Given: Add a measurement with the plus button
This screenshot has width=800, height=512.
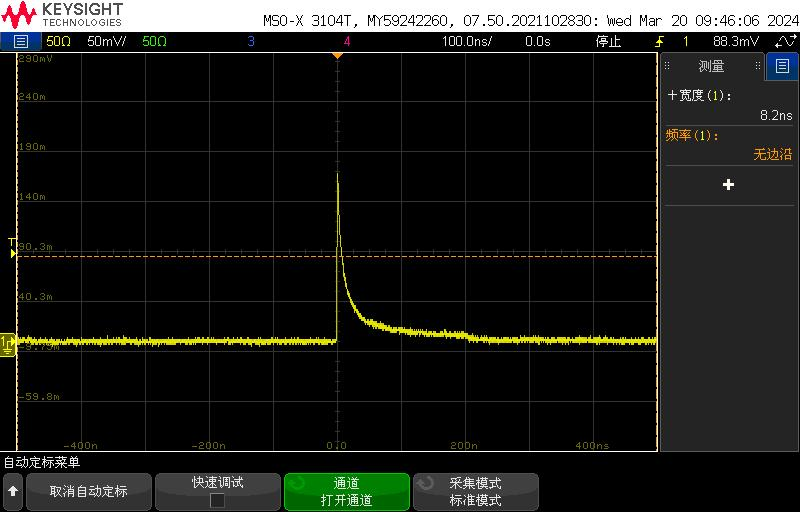Looking at the screenshot, I should coord(729,185).
